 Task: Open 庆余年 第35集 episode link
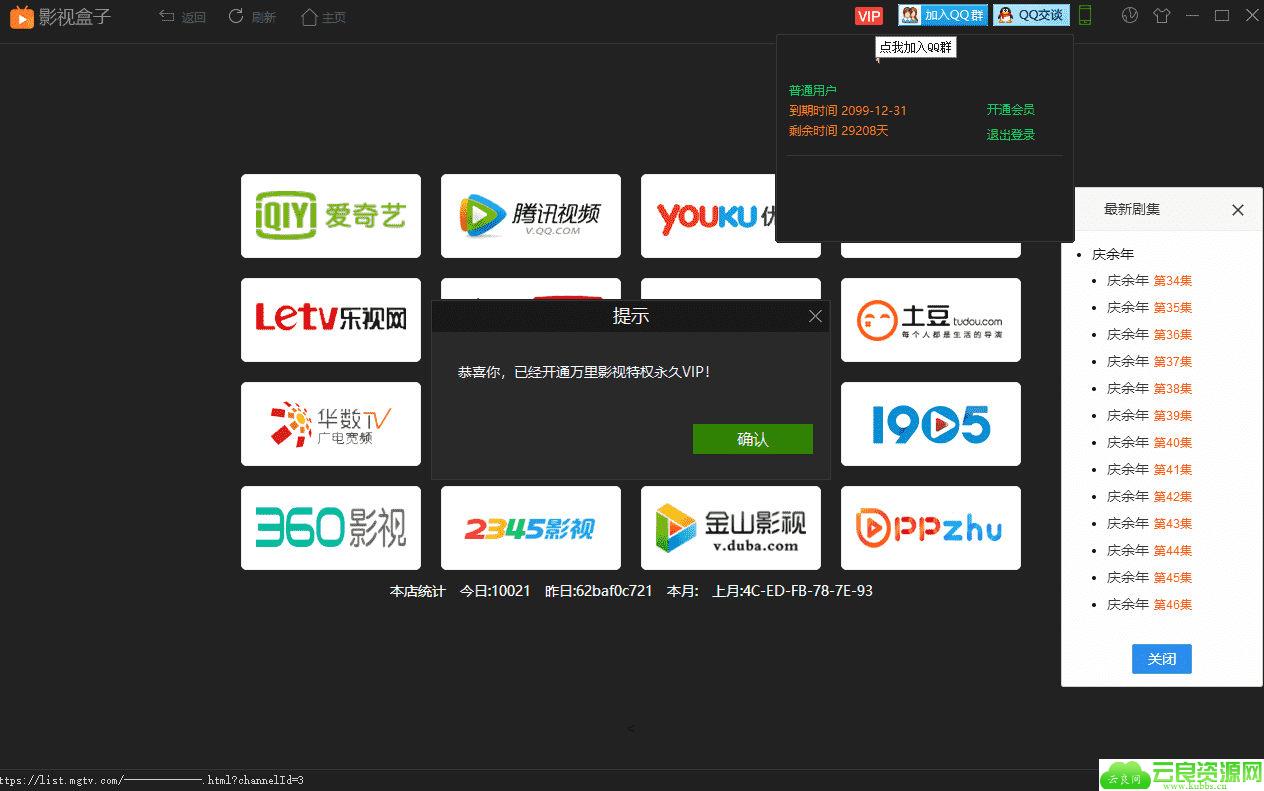click(x=1149, y=308)
